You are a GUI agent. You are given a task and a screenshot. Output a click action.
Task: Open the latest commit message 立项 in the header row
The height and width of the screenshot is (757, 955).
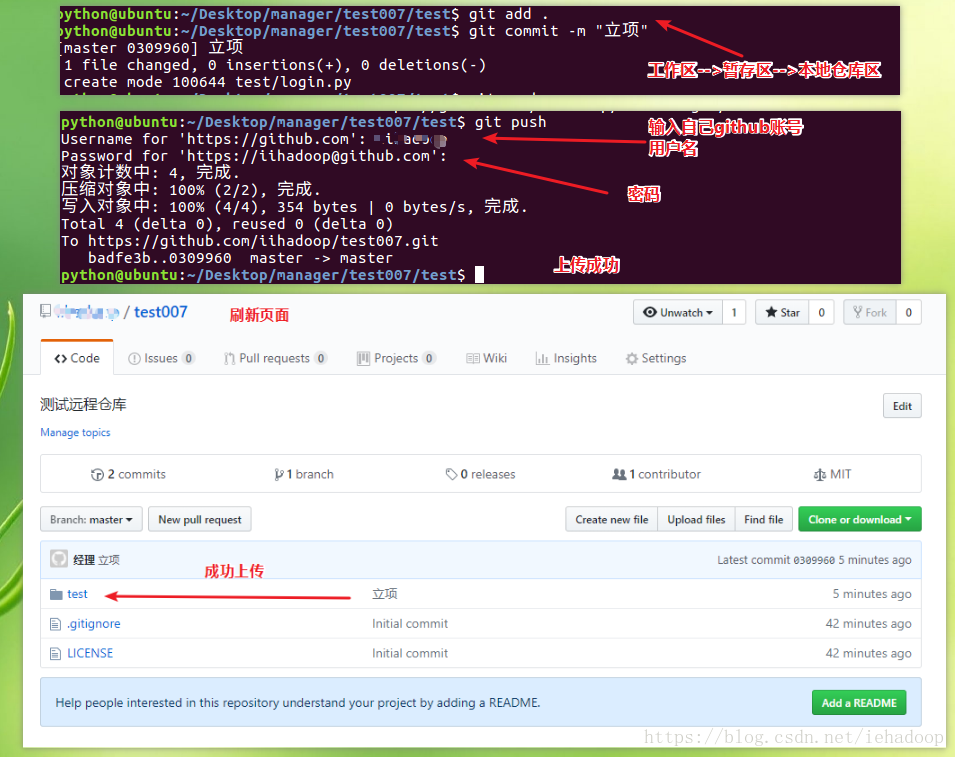click(109, 560)
